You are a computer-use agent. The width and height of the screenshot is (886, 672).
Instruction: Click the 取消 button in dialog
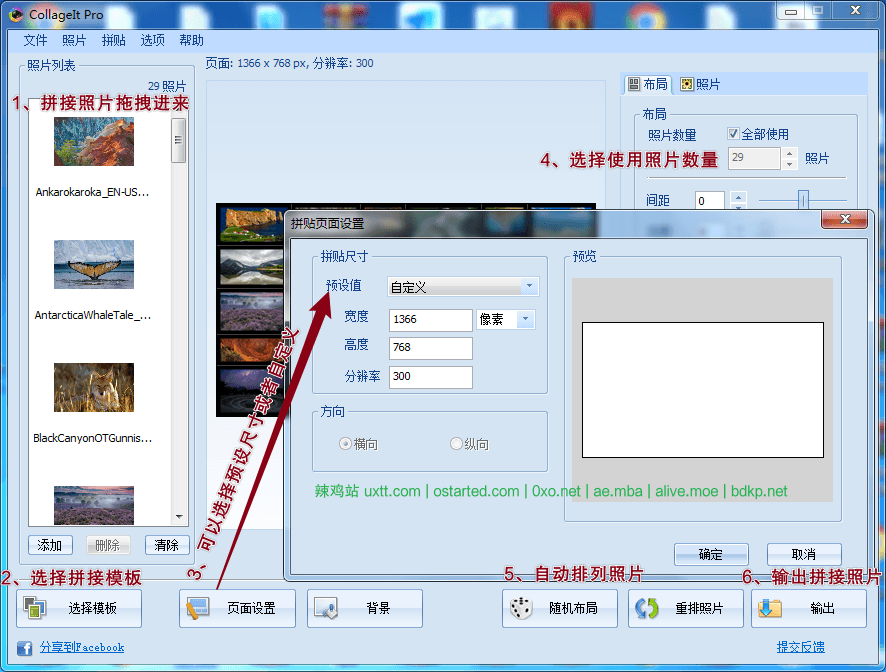coord(804,554)
